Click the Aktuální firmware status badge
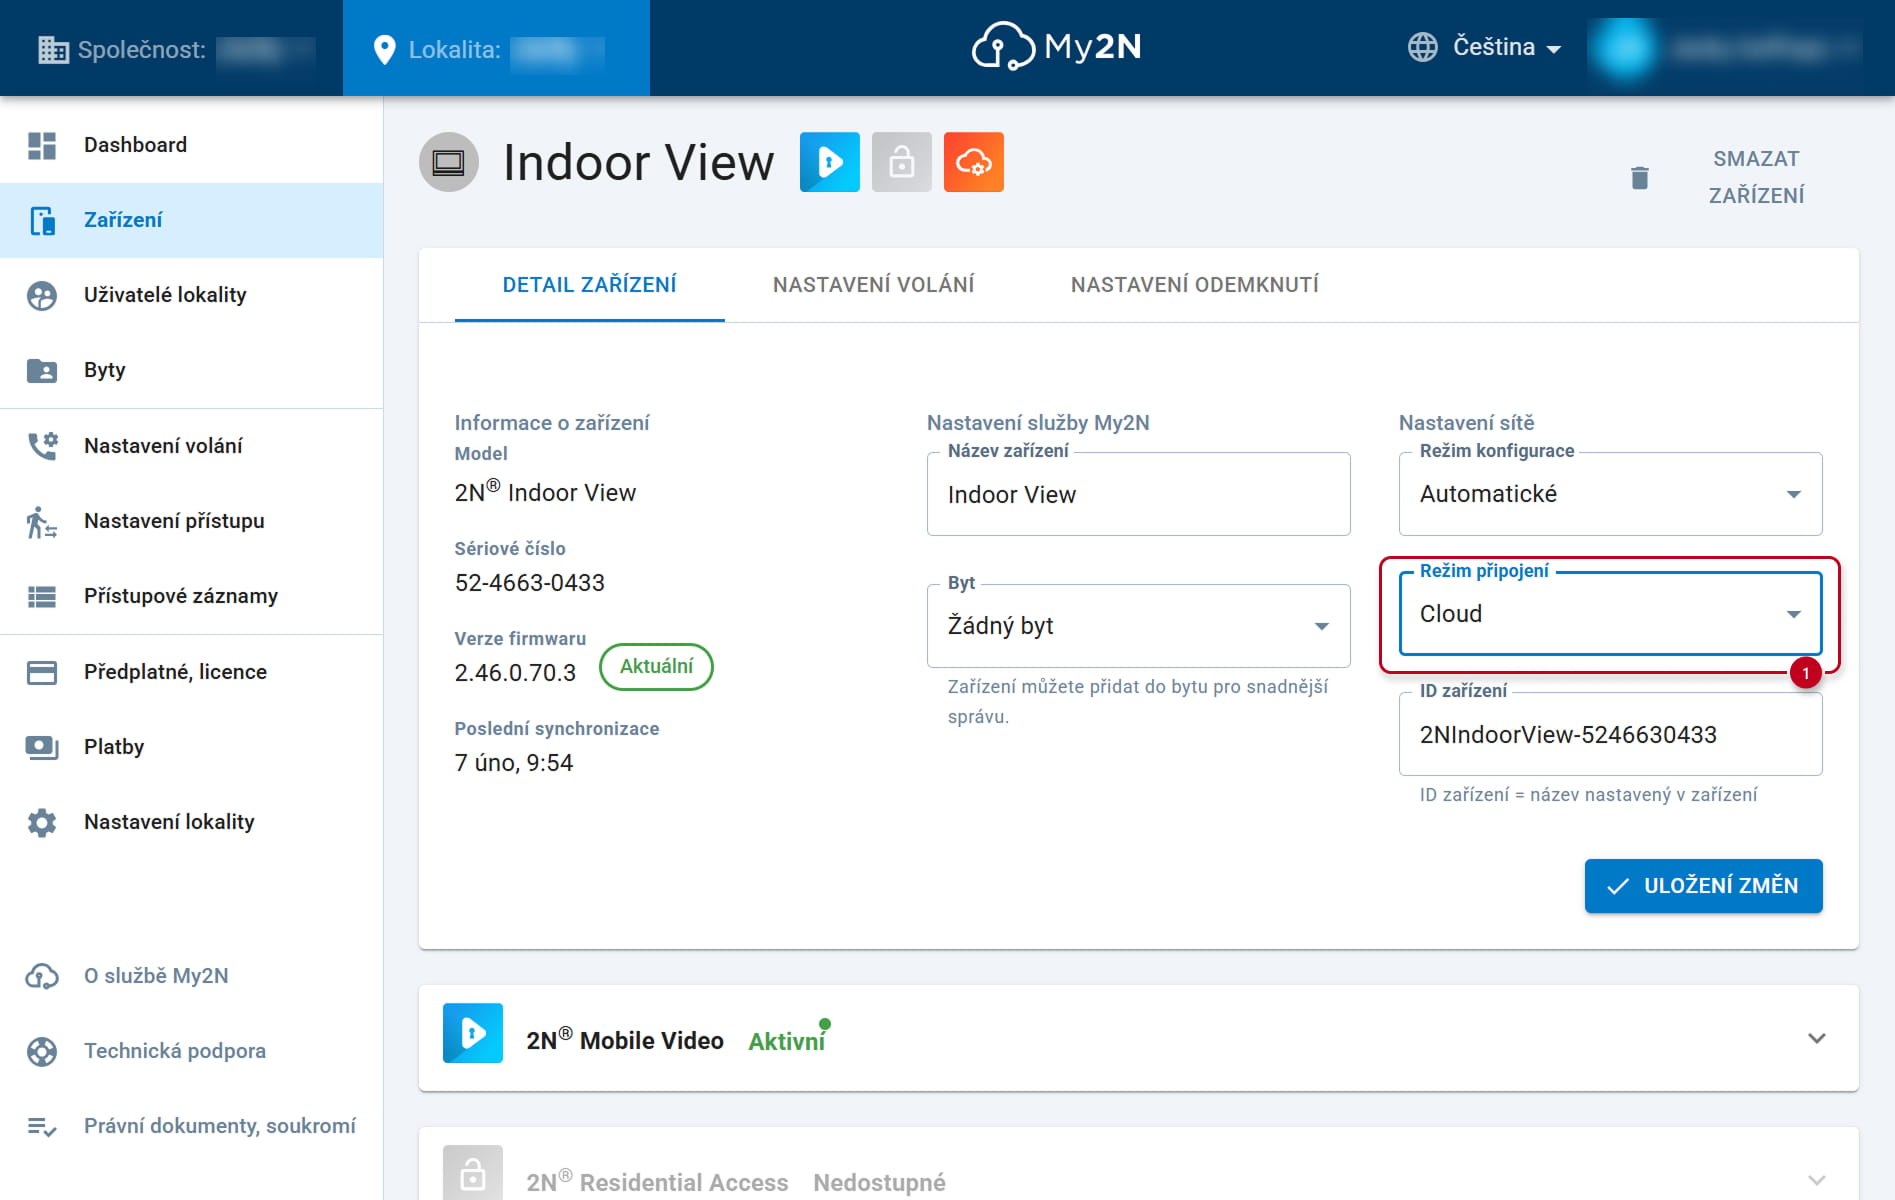Screen dimensions: 1895x1200 point(656,667)
